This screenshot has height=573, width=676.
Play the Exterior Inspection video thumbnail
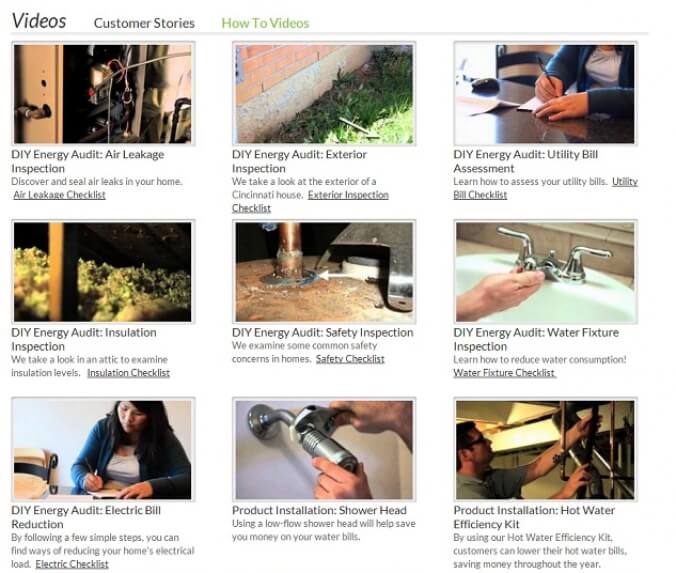pos(324,94)
